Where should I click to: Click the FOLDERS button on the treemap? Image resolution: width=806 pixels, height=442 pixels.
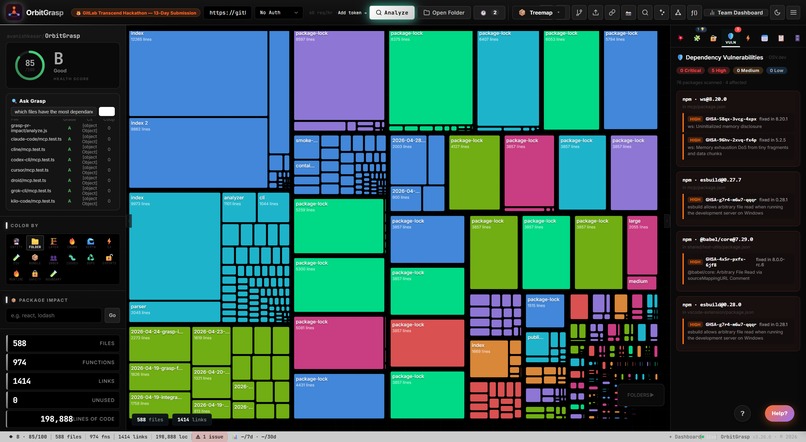tap(640, 395)
